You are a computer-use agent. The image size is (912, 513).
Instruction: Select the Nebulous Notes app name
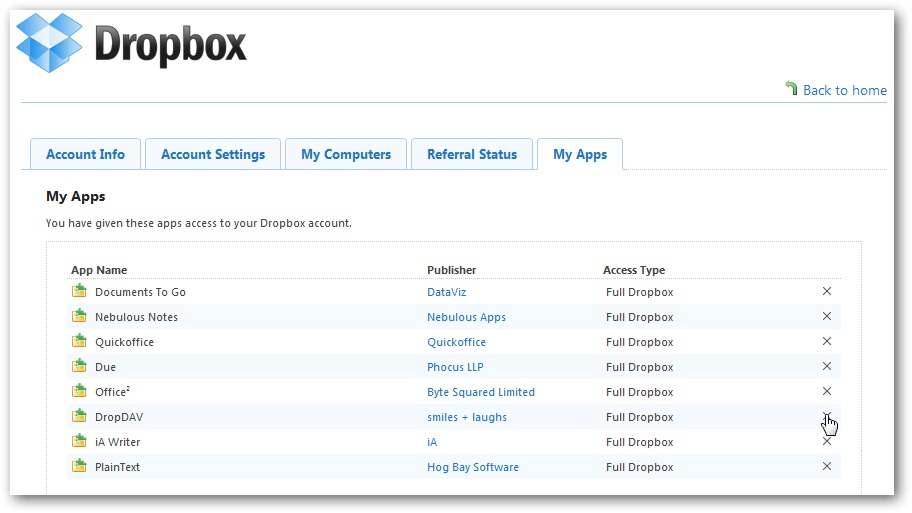(x=137, y=317)
